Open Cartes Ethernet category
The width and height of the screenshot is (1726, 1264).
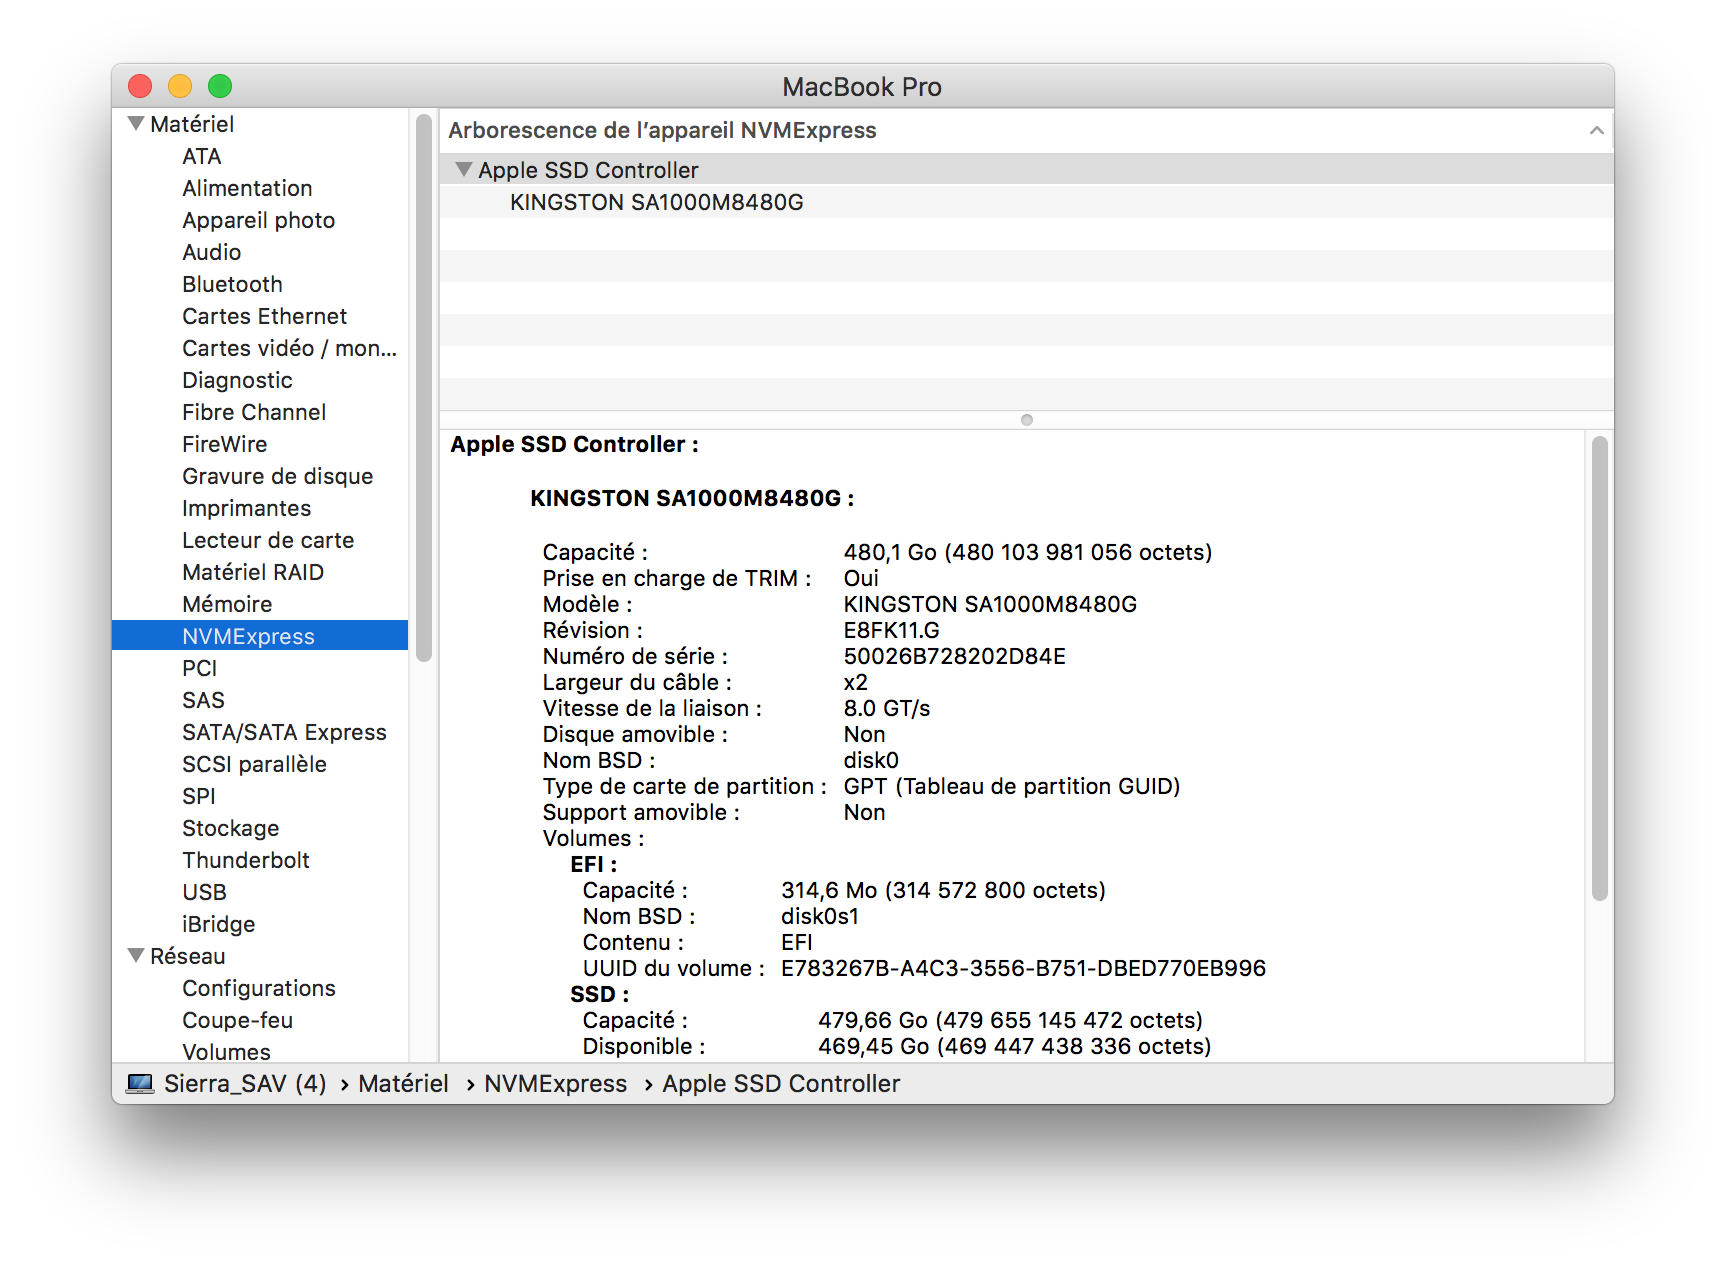(x=264, y=316)
